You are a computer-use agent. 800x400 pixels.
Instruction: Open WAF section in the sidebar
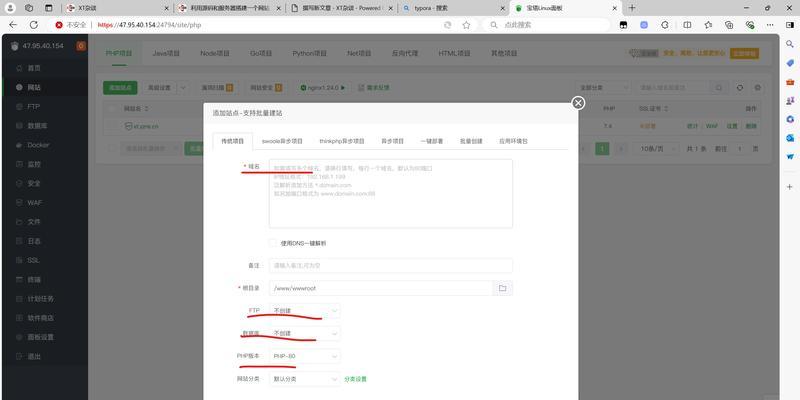point(34,202)
